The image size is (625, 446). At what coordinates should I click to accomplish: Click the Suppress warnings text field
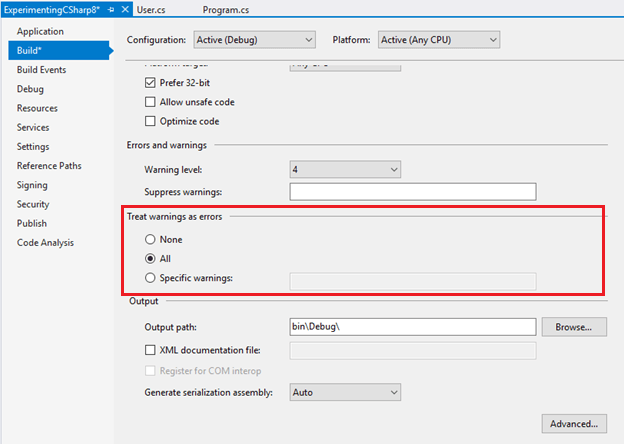412,191
